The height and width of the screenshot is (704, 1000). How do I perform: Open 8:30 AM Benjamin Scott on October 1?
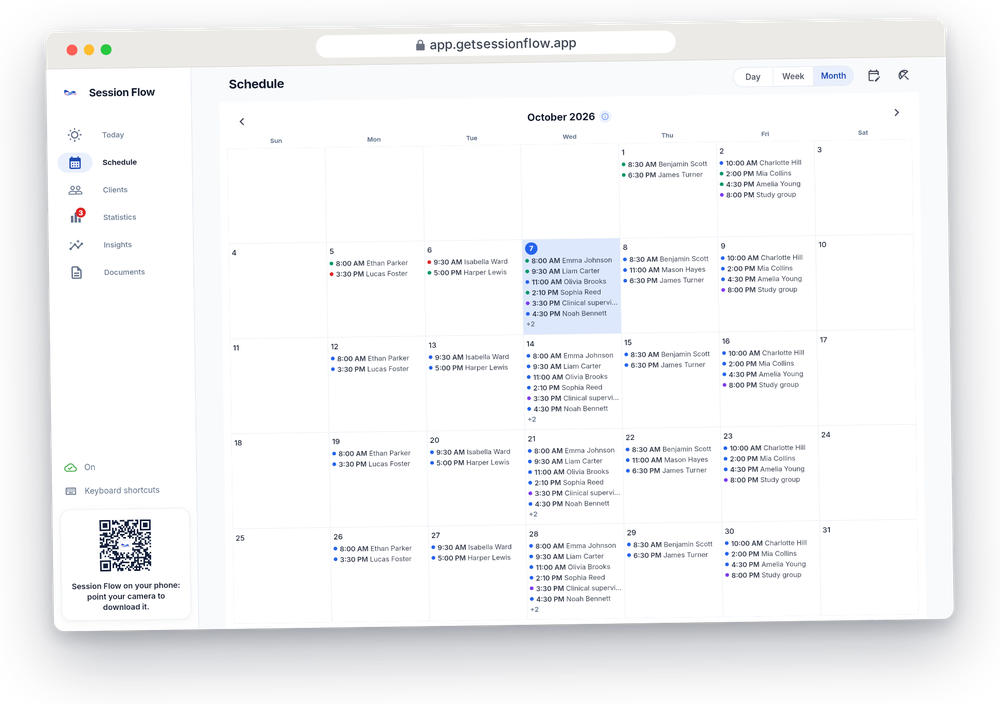pos(664,164)
